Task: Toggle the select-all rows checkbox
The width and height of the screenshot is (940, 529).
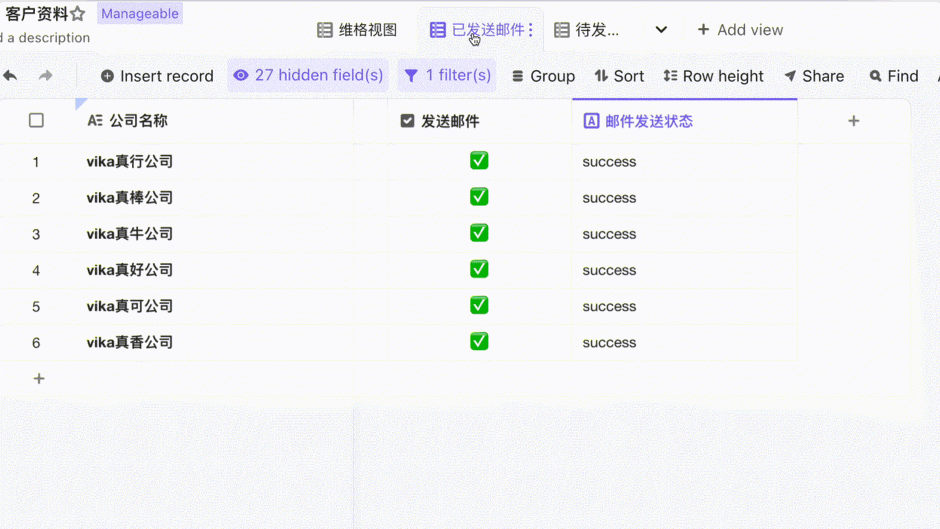Action: [x=36, y=121]
